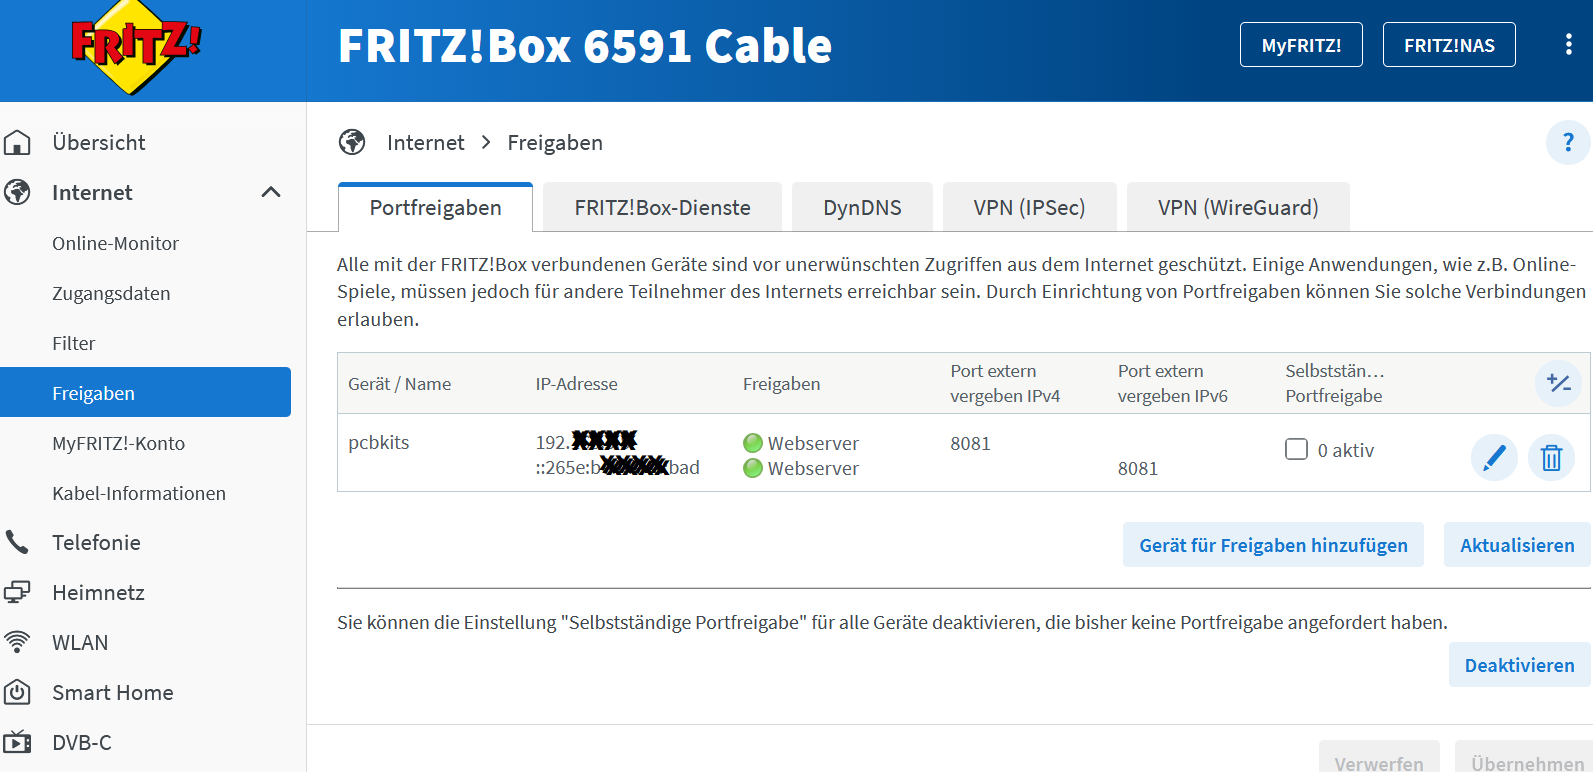Click the Deaktivieren button
Image resolution: width=1593 pixels, height=772 pixels.
click(1518, 665)
